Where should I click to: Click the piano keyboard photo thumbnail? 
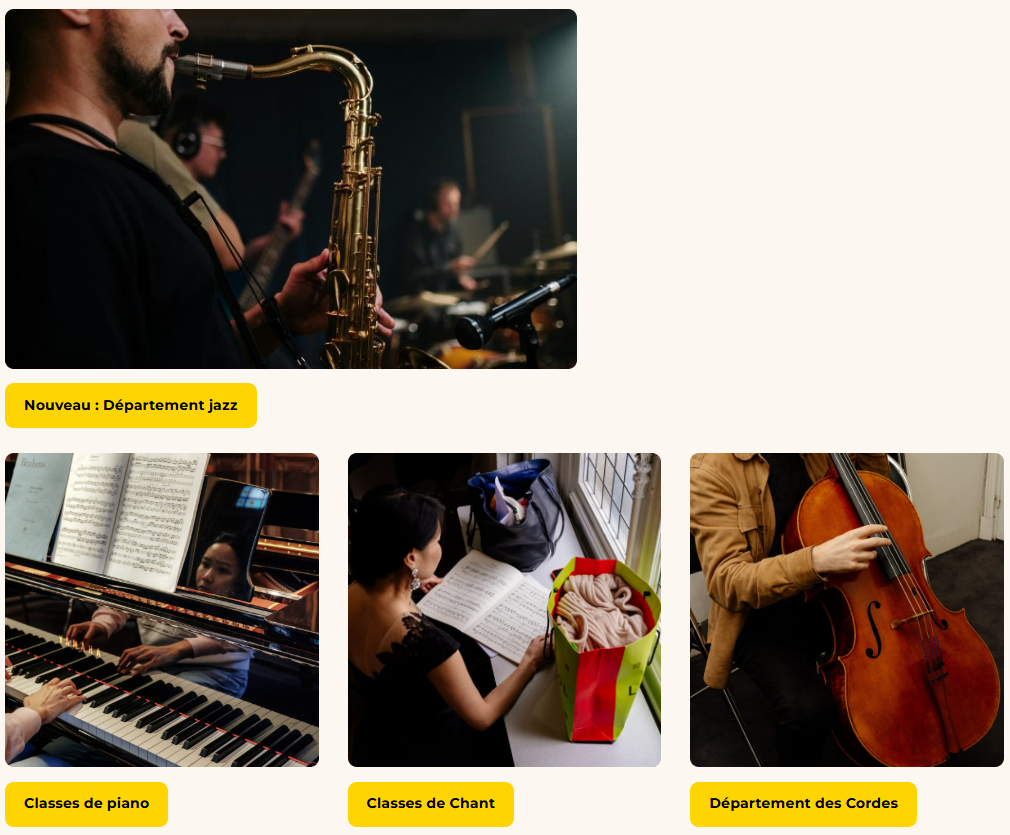(162, 610)
